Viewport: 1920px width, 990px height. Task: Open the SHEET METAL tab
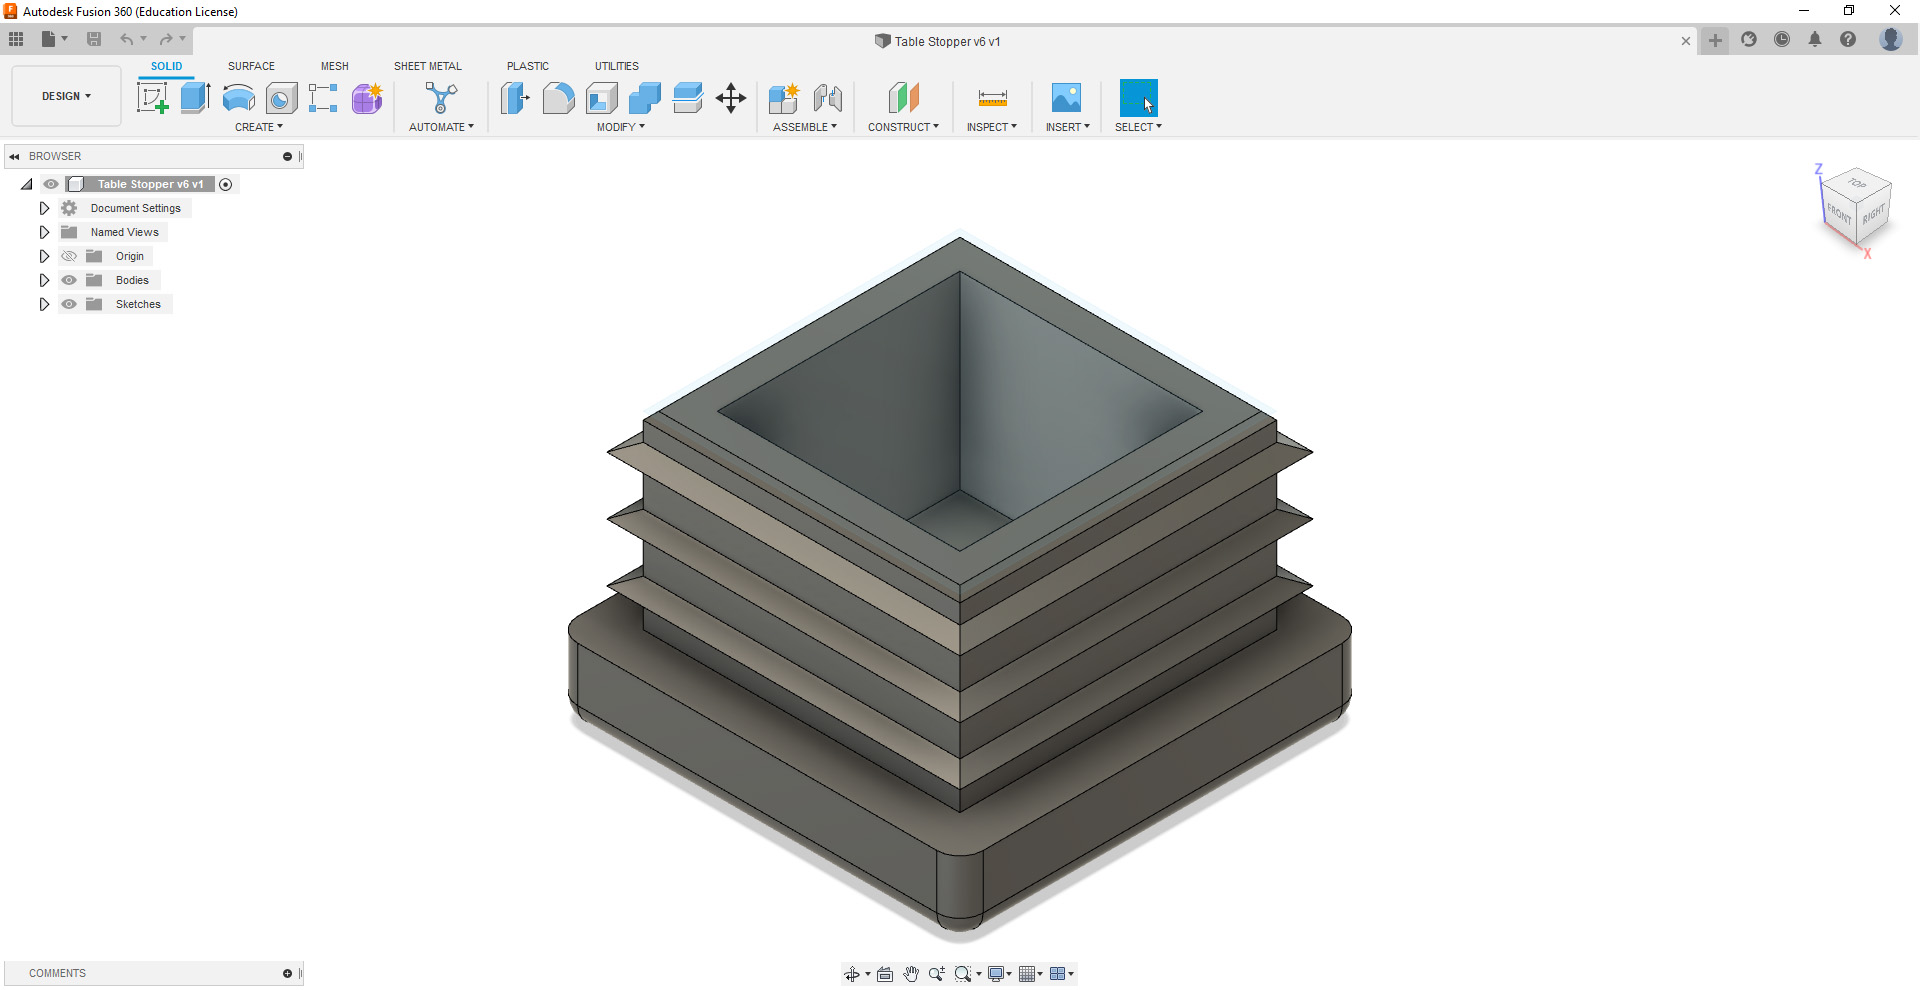point(427,66)
